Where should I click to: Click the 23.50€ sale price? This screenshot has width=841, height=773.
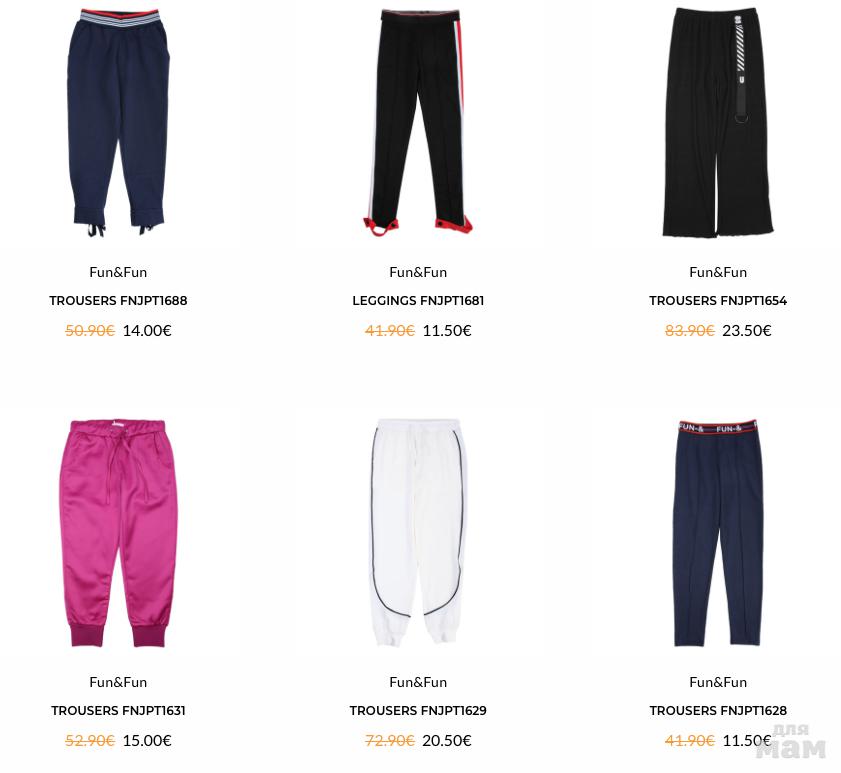747,330
